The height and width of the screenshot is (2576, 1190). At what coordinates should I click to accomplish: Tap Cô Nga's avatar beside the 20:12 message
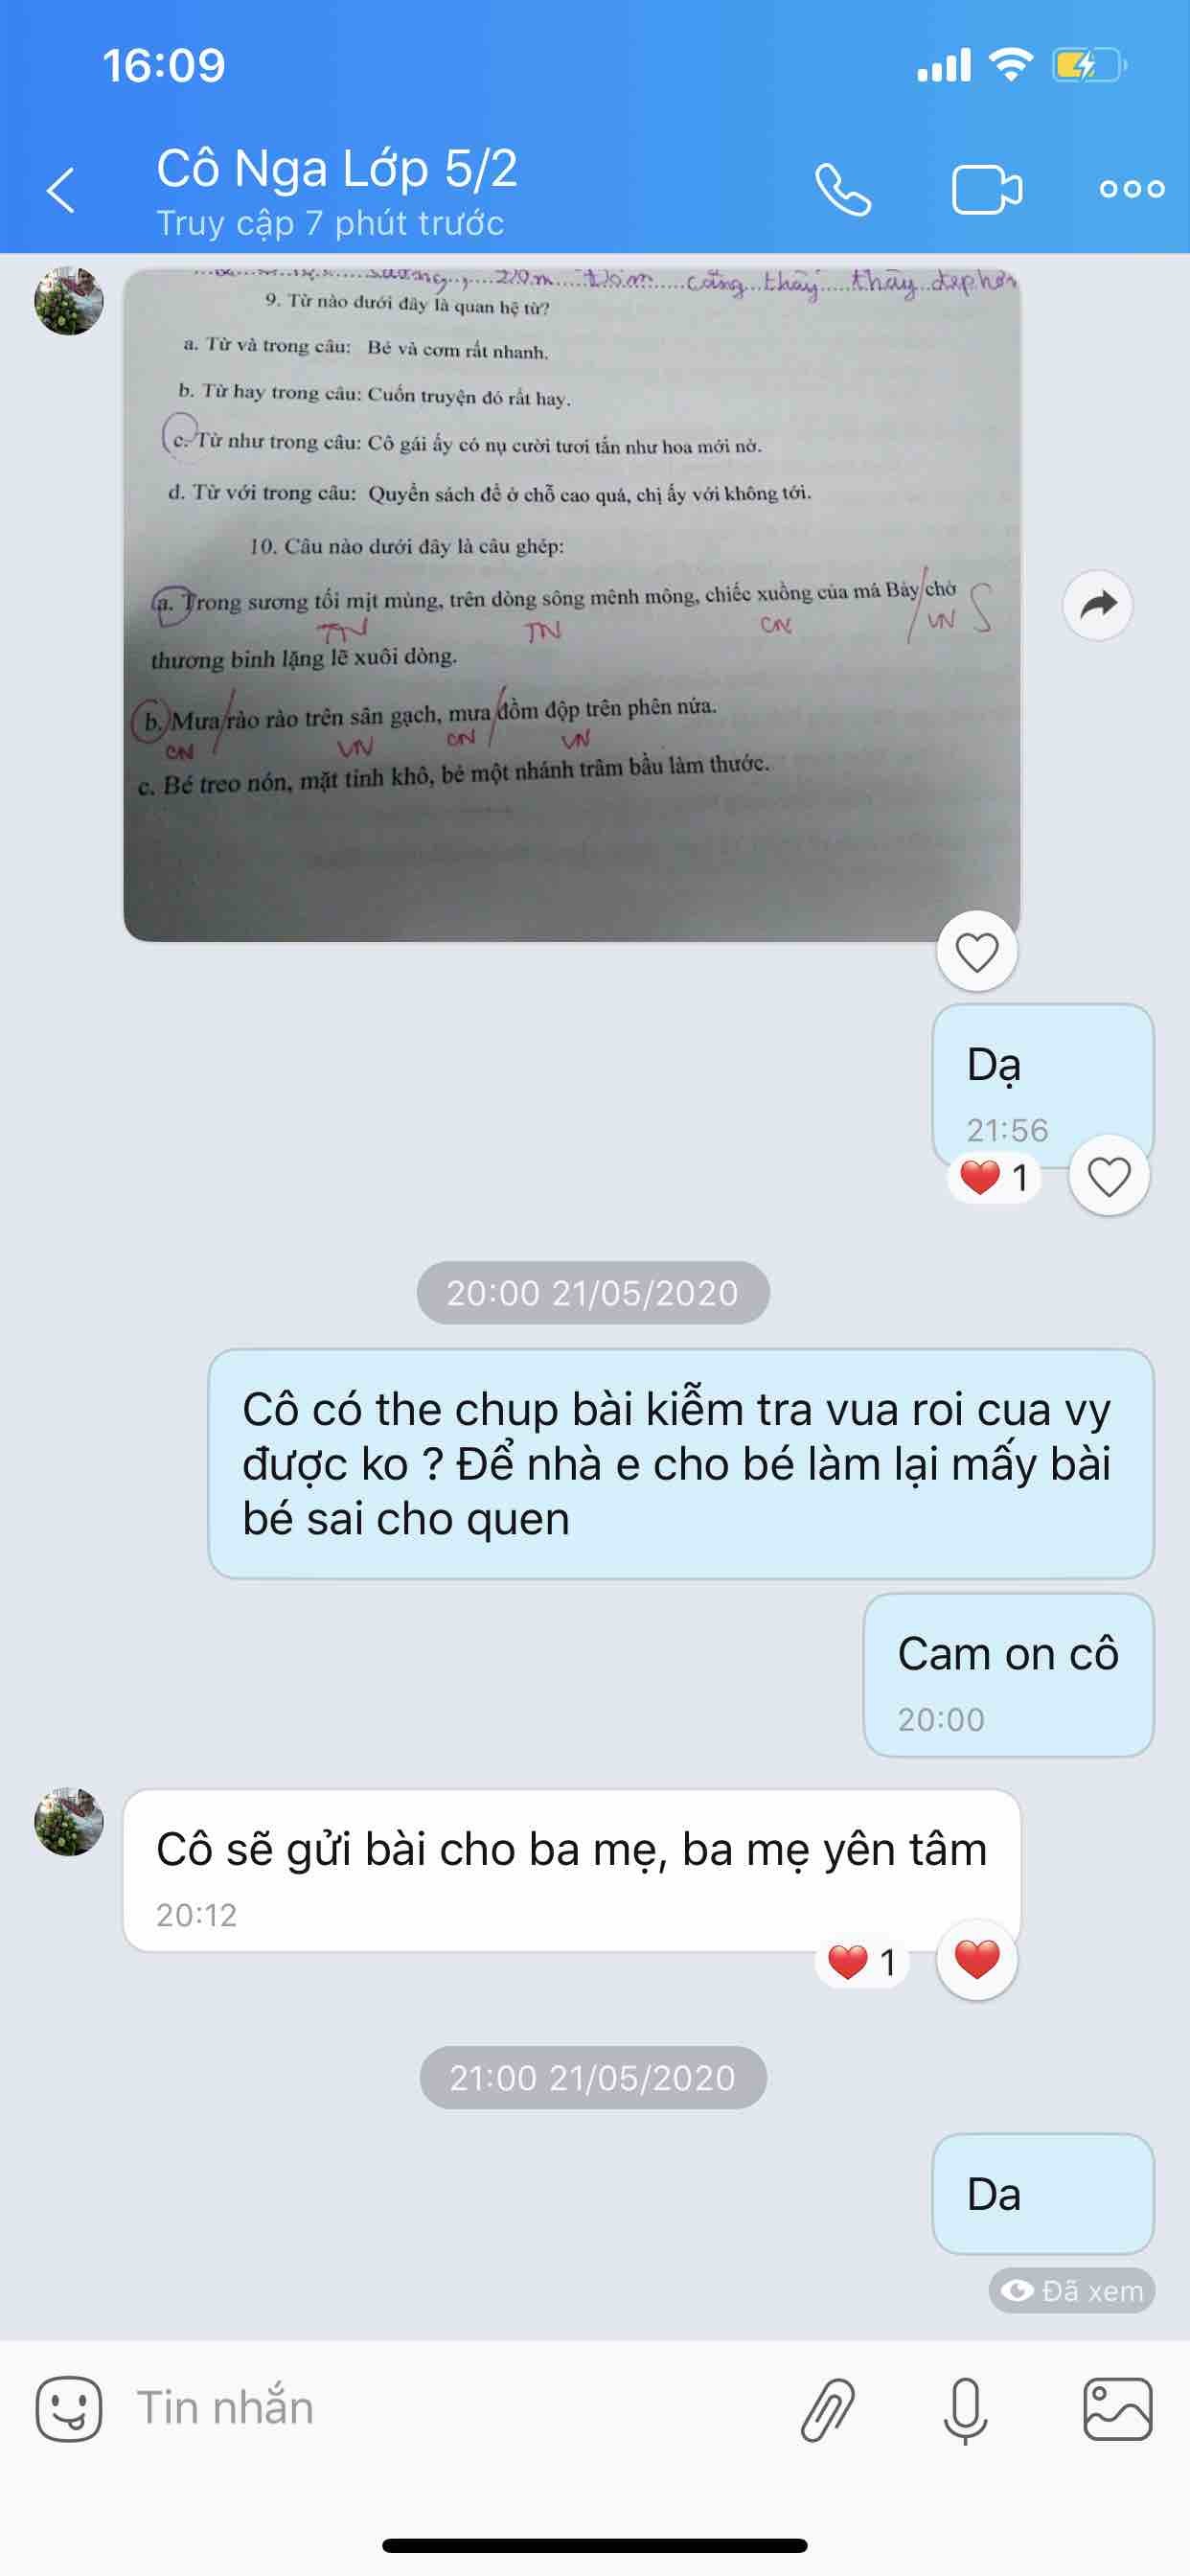(69, 1822)
